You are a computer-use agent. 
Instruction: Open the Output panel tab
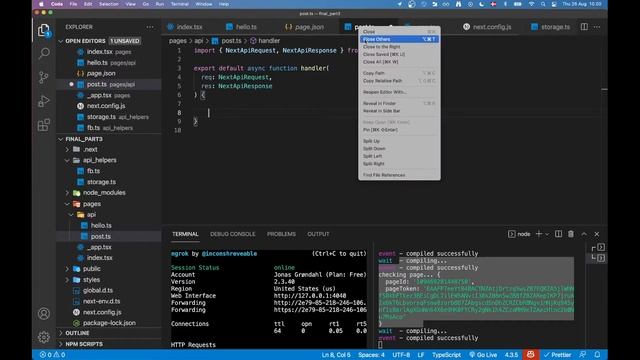click(318, 234)
